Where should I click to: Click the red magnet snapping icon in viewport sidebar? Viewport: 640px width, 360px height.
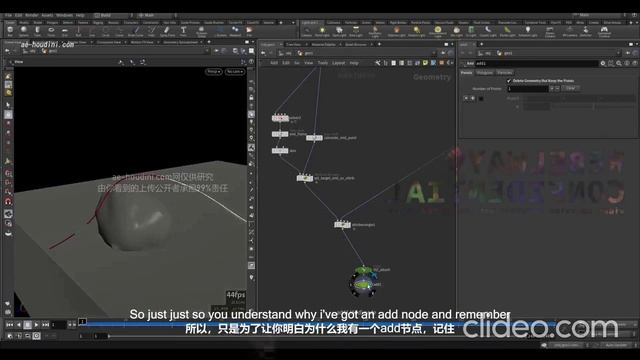[8, 201]
